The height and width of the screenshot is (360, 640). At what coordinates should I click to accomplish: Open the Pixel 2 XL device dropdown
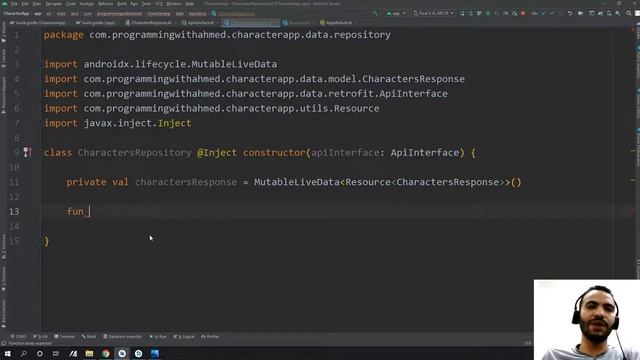coord(434,13)
